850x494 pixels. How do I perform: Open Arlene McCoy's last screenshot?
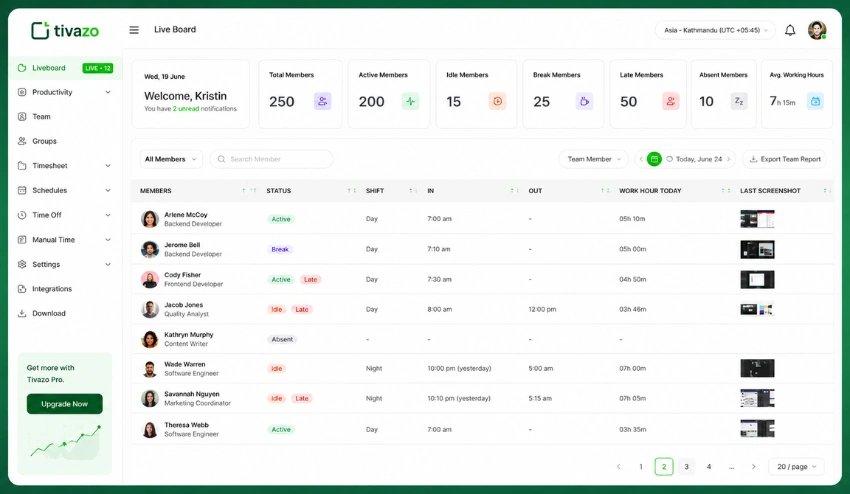(x=757, y=219)
